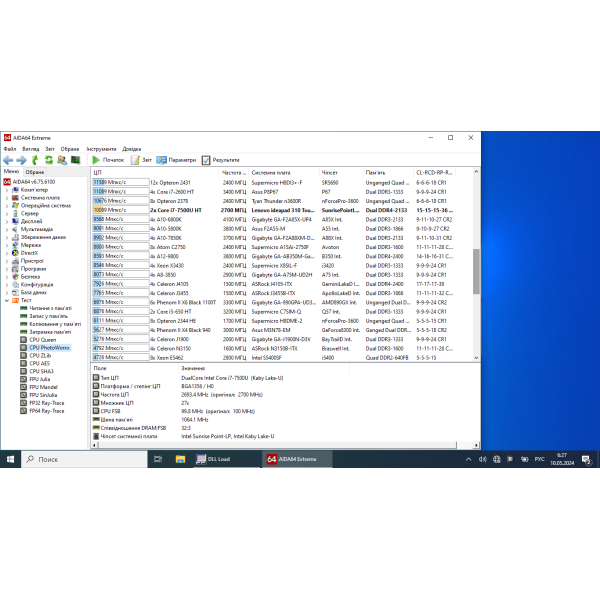The image size is (600, 600).
Task: Expand the Комп'ютер tree node
Action: coord(7,190)
